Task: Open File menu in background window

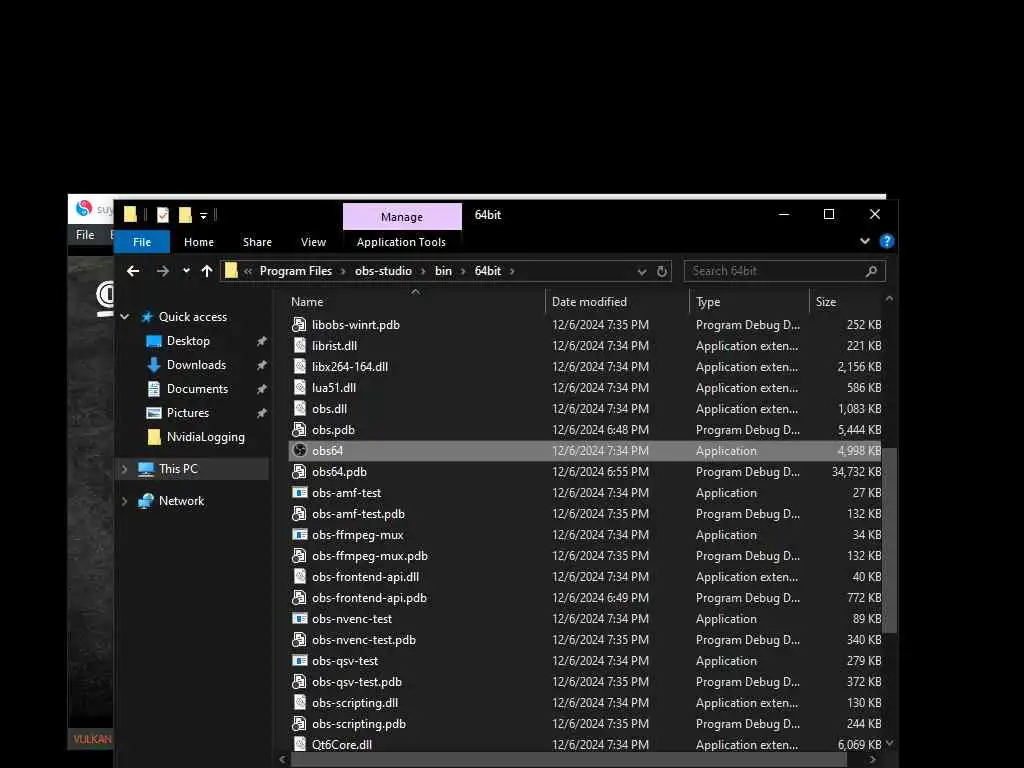Action: (x=85, y=234)
